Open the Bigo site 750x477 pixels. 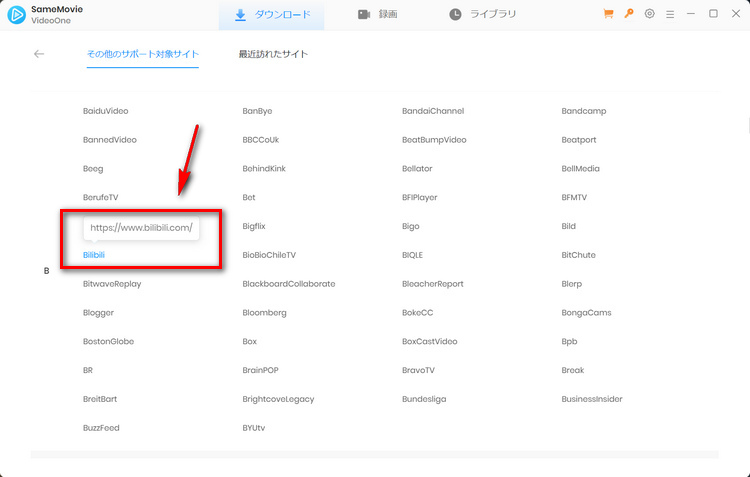410,226
